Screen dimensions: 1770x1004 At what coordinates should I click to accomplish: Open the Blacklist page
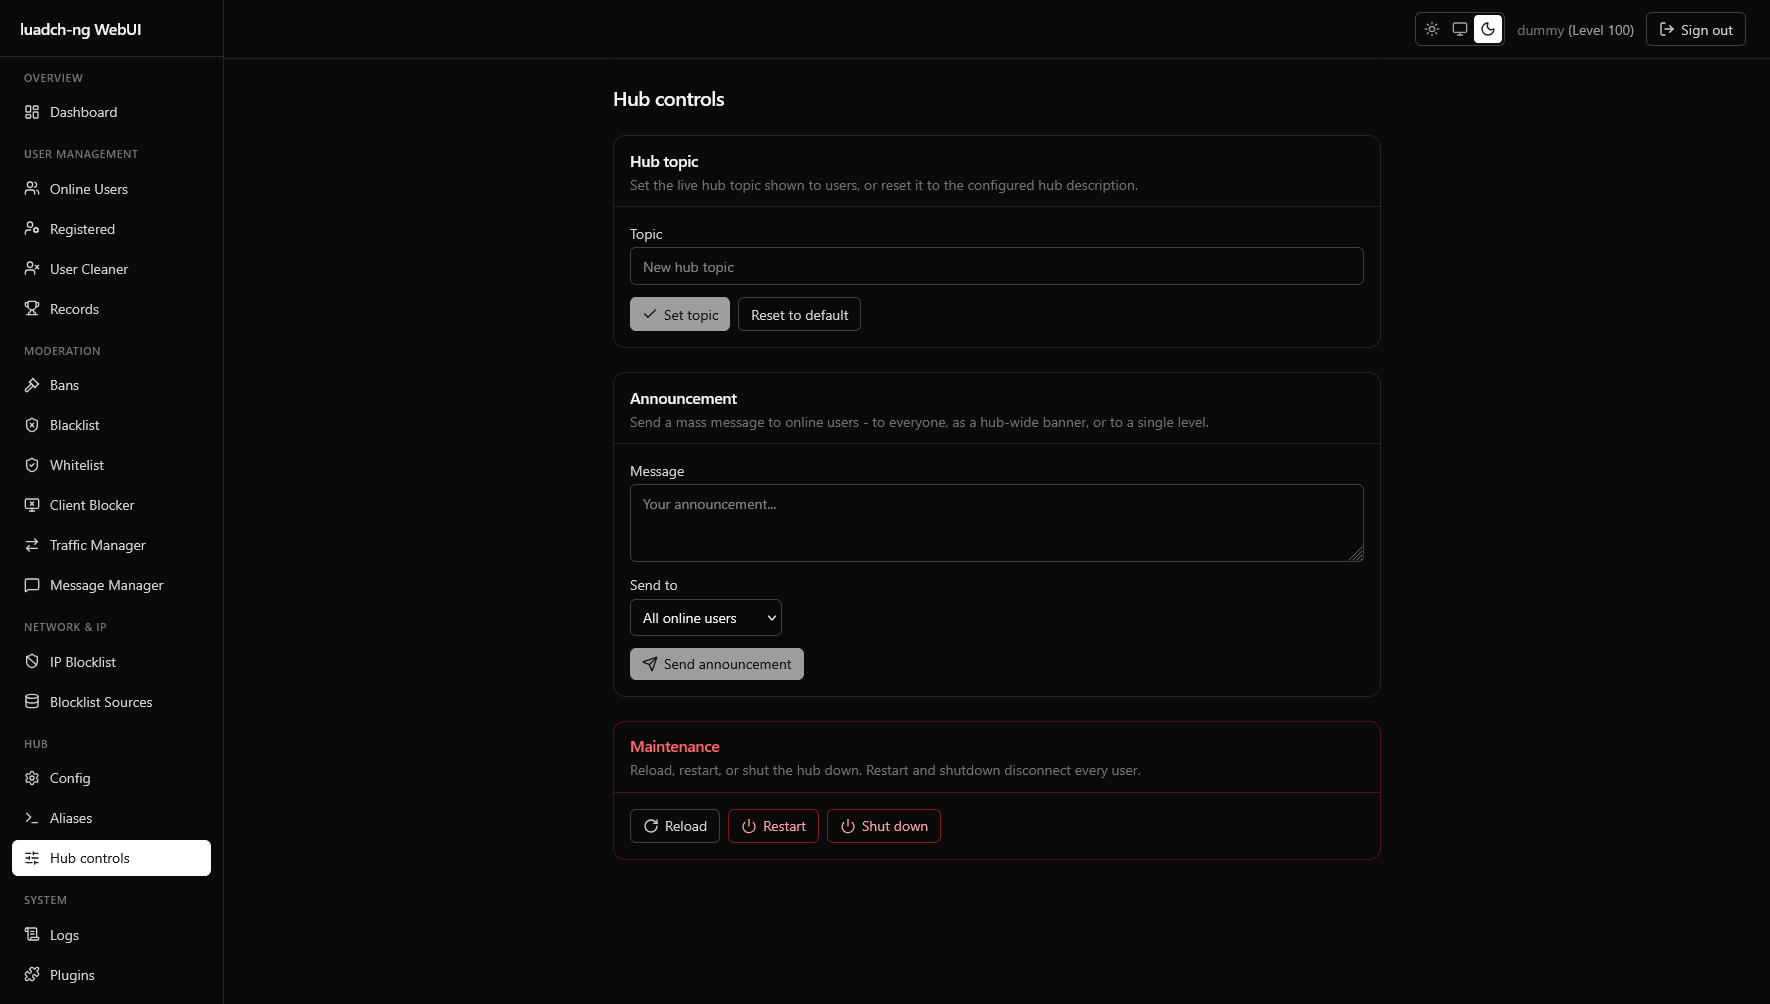point(111,425)
